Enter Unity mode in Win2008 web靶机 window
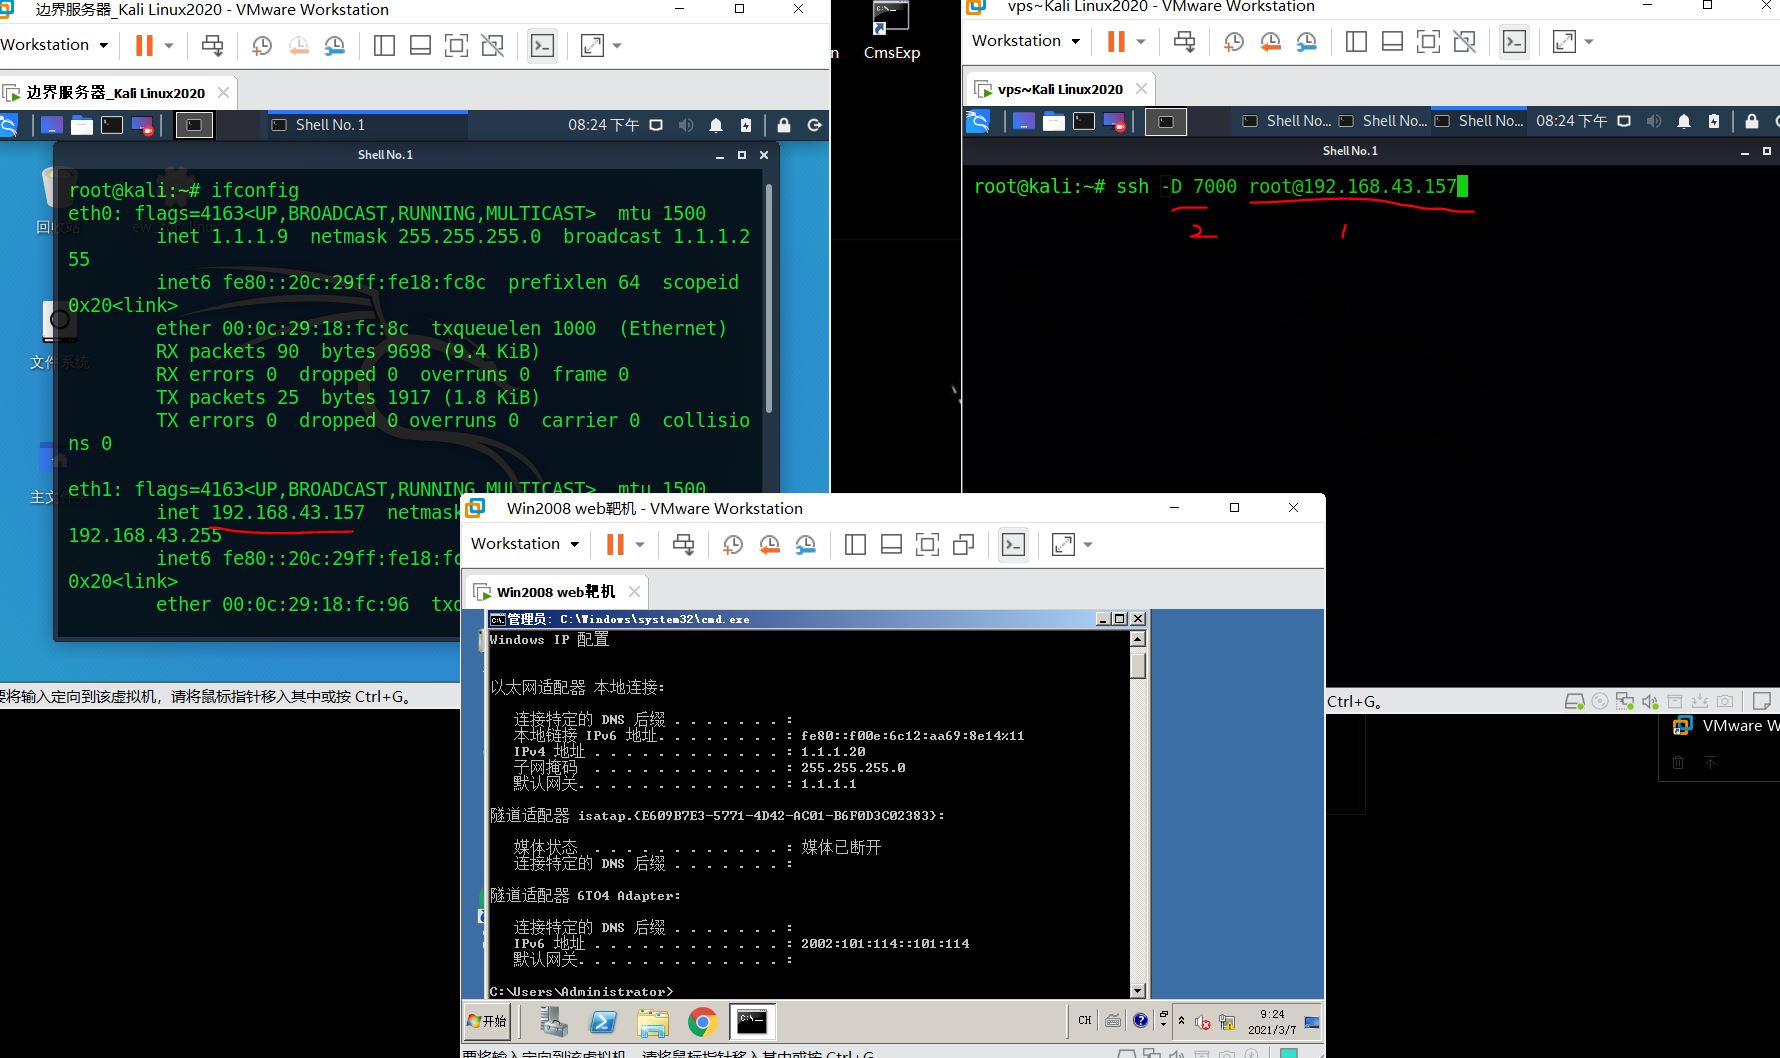Viewport: 1780px width, 1058px height. [964, 544]
